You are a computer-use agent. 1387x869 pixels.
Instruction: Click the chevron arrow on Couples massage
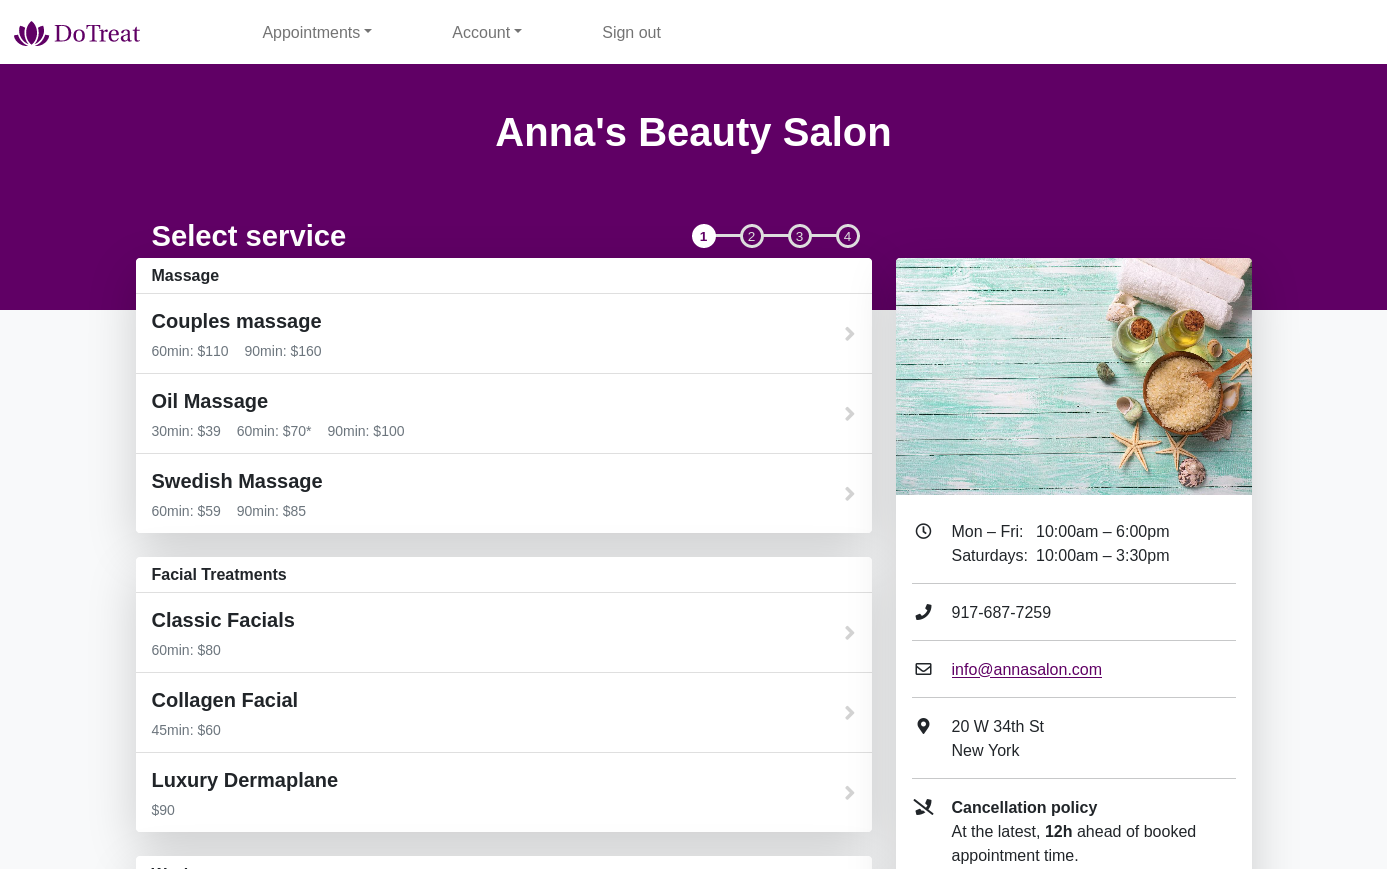tap(849, 334)
